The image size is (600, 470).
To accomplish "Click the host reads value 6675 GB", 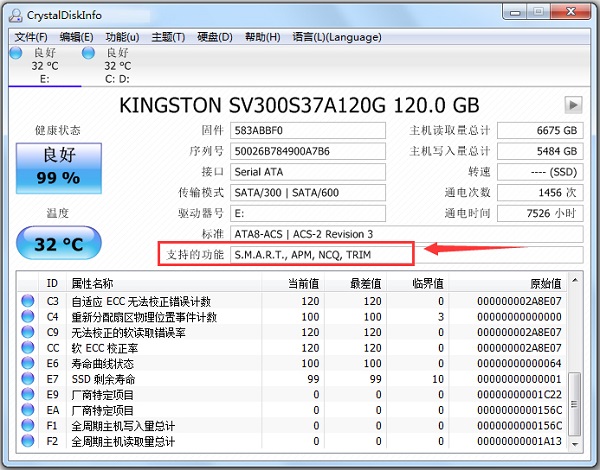I will [540, 131].
